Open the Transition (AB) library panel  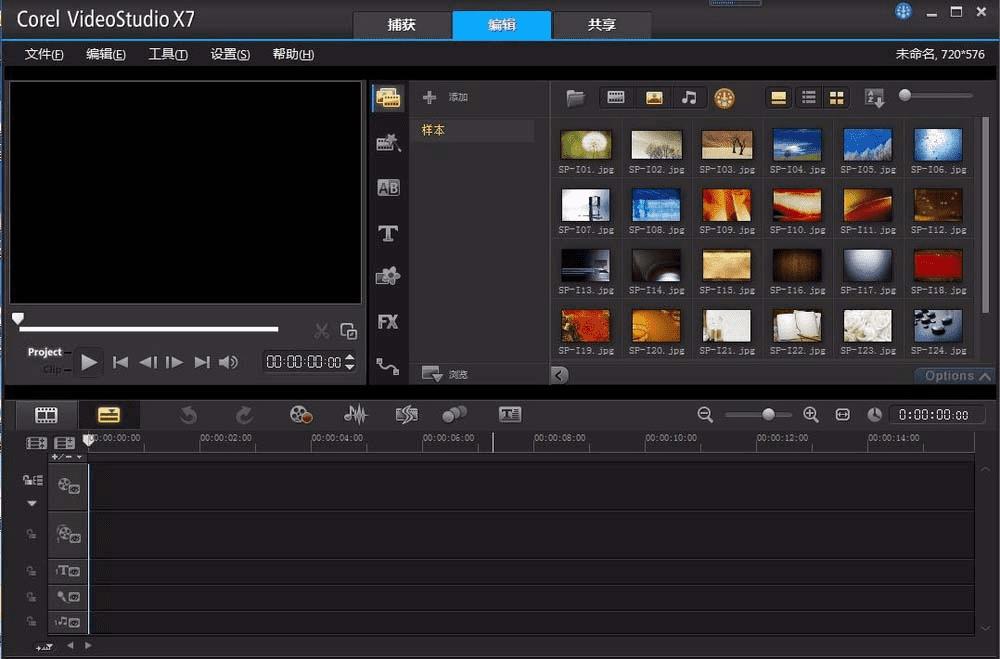click(388, 188)
